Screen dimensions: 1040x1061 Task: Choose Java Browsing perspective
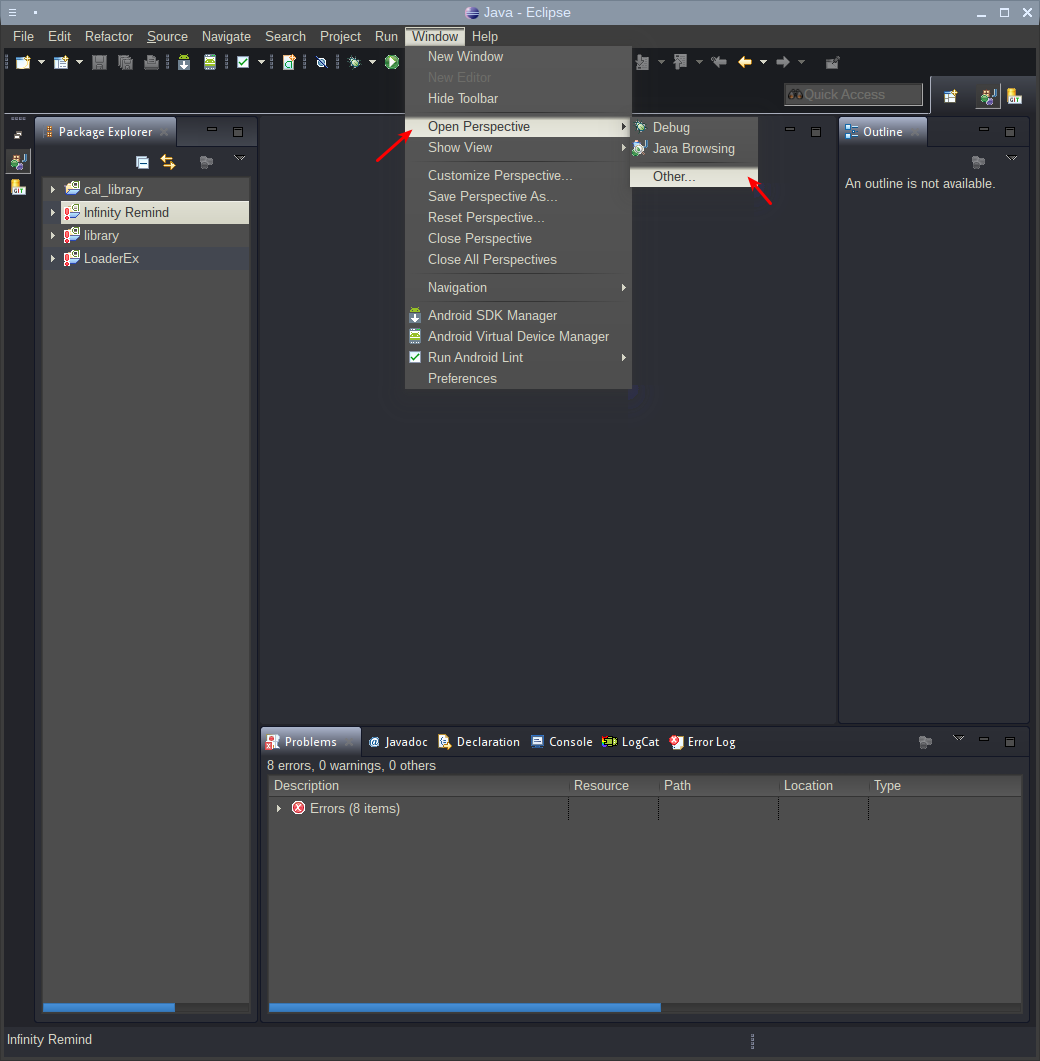point(694,148)
